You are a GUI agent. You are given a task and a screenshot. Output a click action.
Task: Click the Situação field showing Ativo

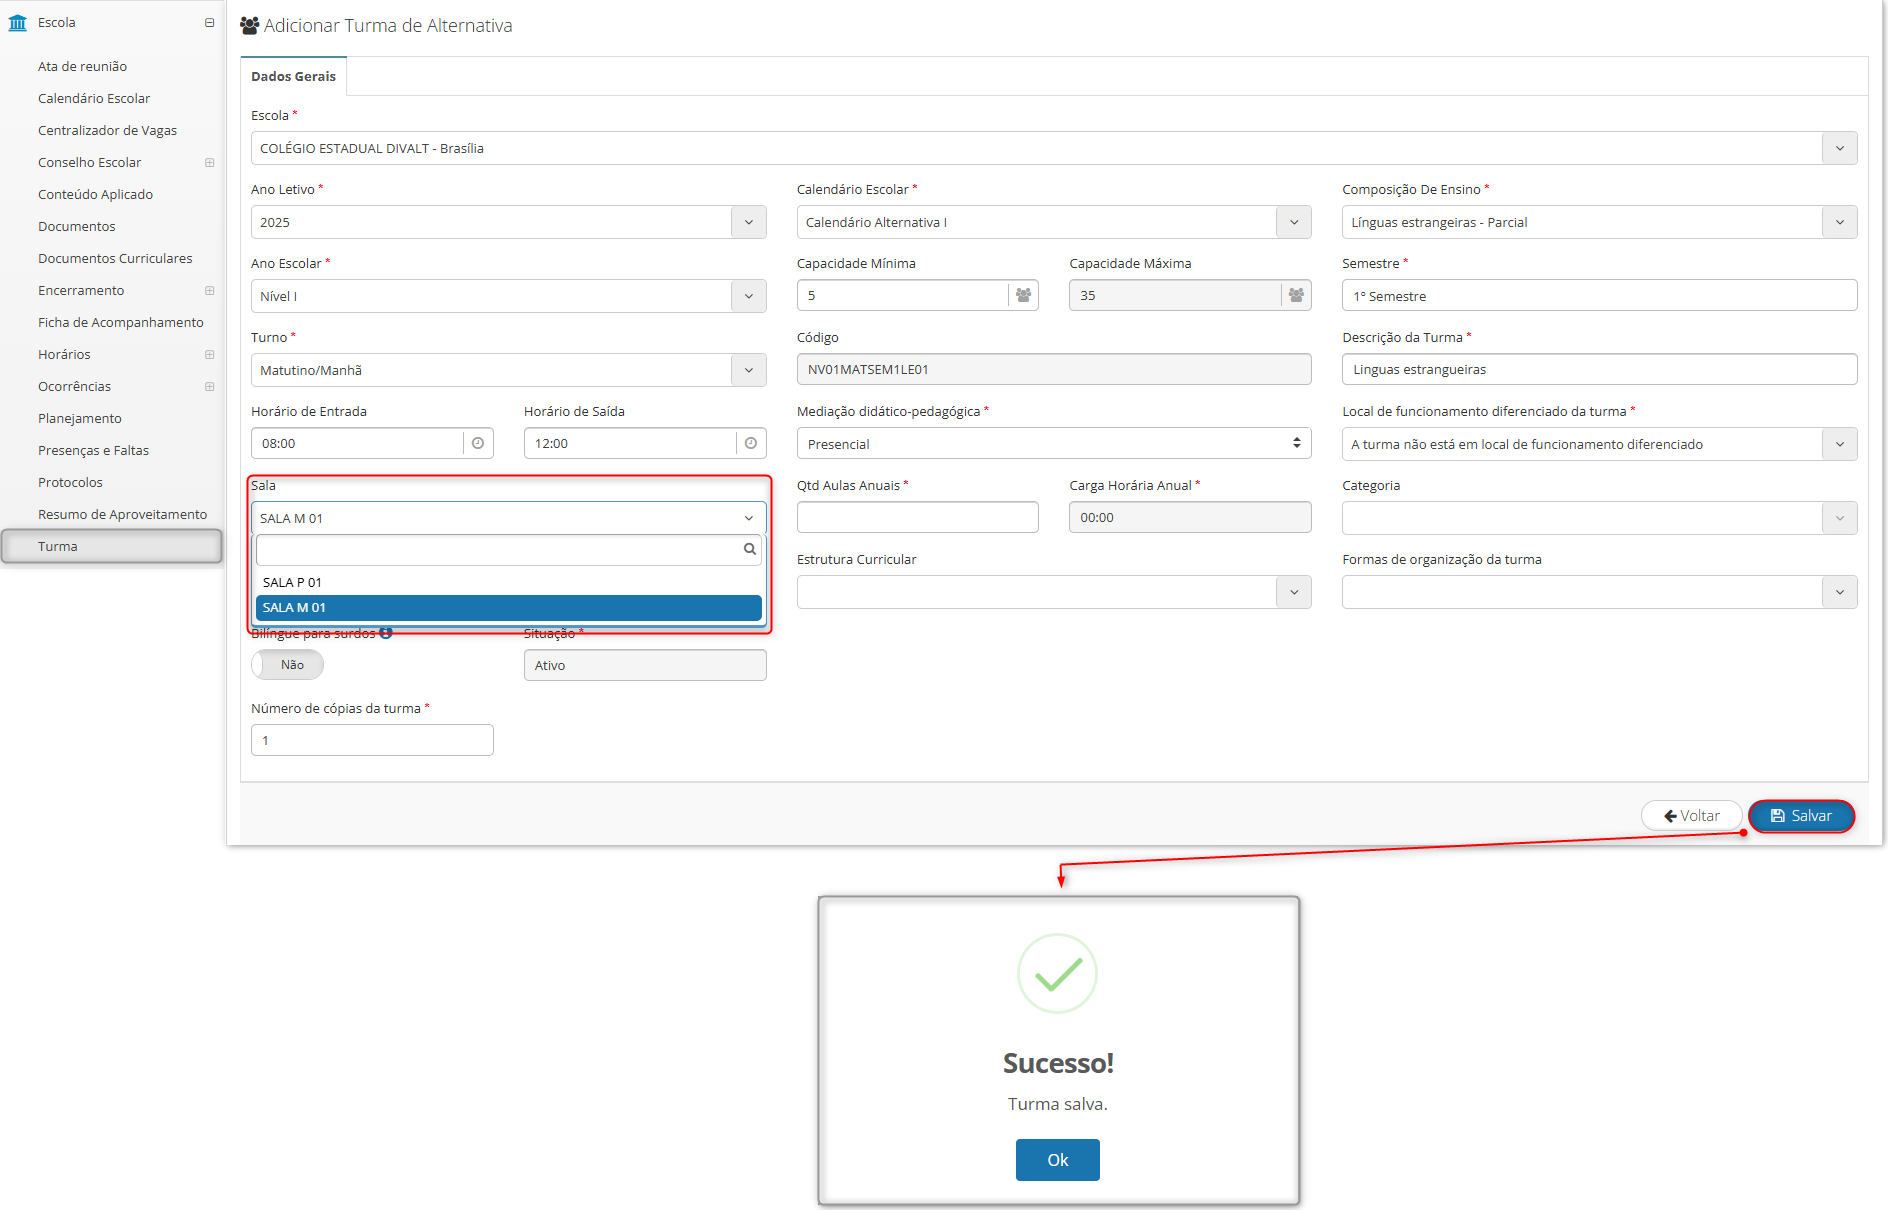click(645, 666)
